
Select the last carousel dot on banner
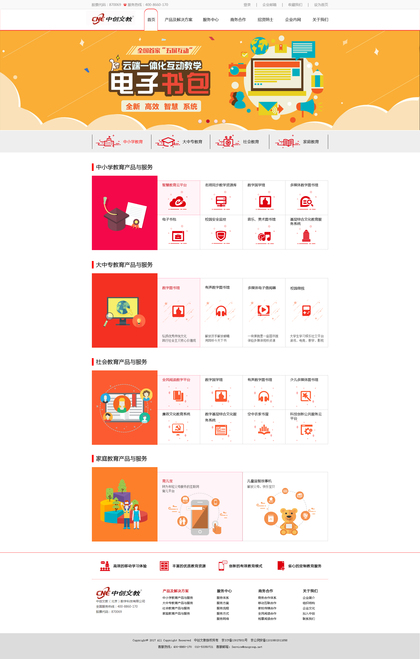(x=224, y=121)
